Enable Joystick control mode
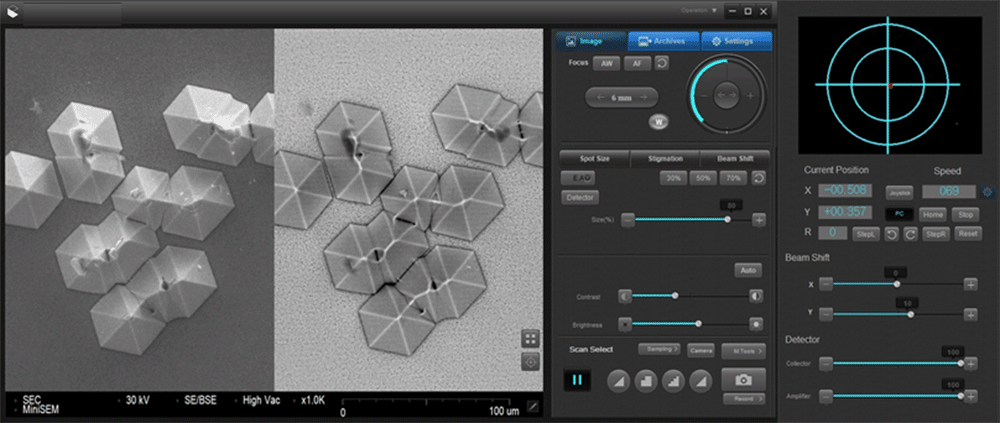This screenshot has height=423, width=1000. click(x=900, y=191)
